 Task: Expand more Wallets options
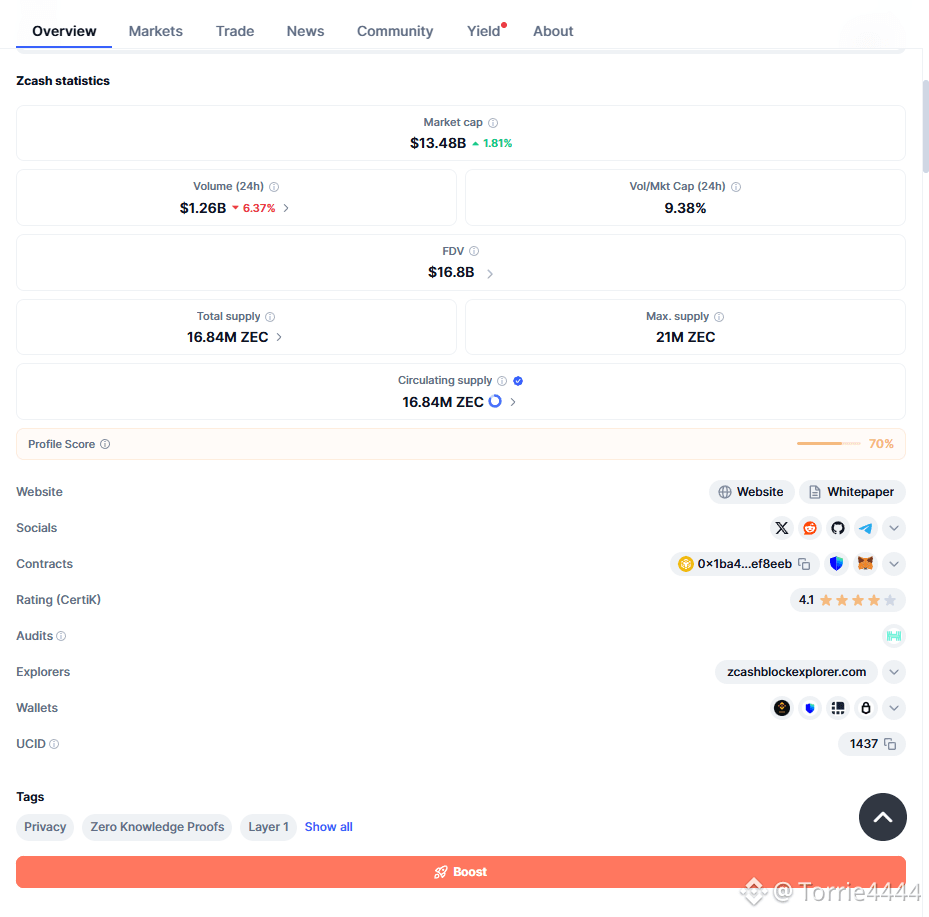click(893, 708)
